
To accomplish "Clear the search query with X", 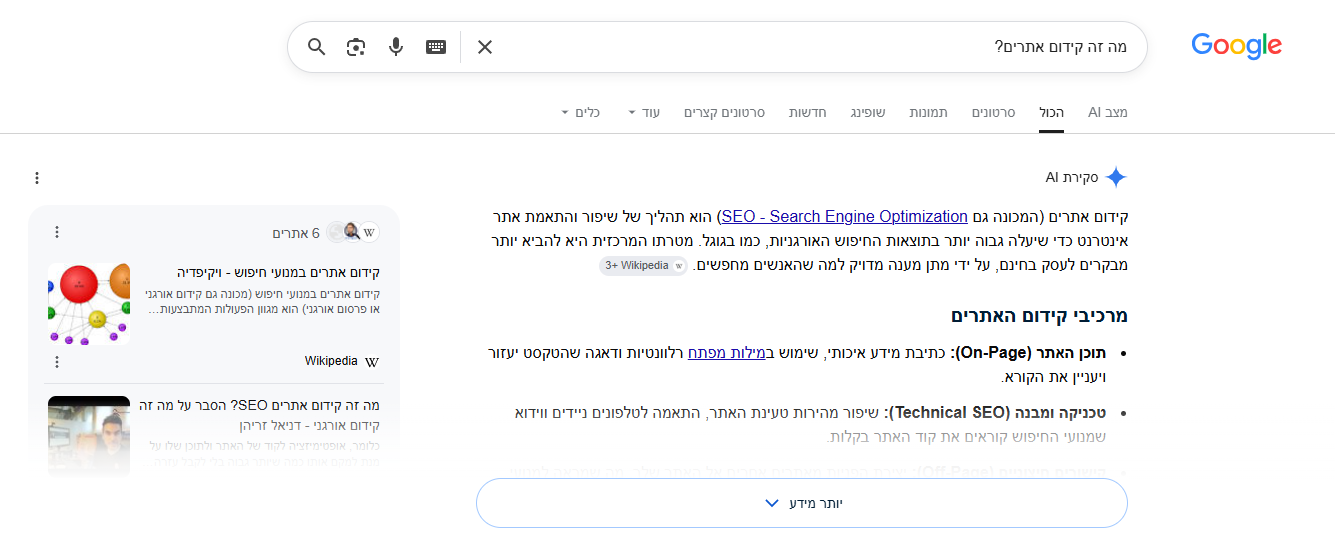I will (485, 47).
